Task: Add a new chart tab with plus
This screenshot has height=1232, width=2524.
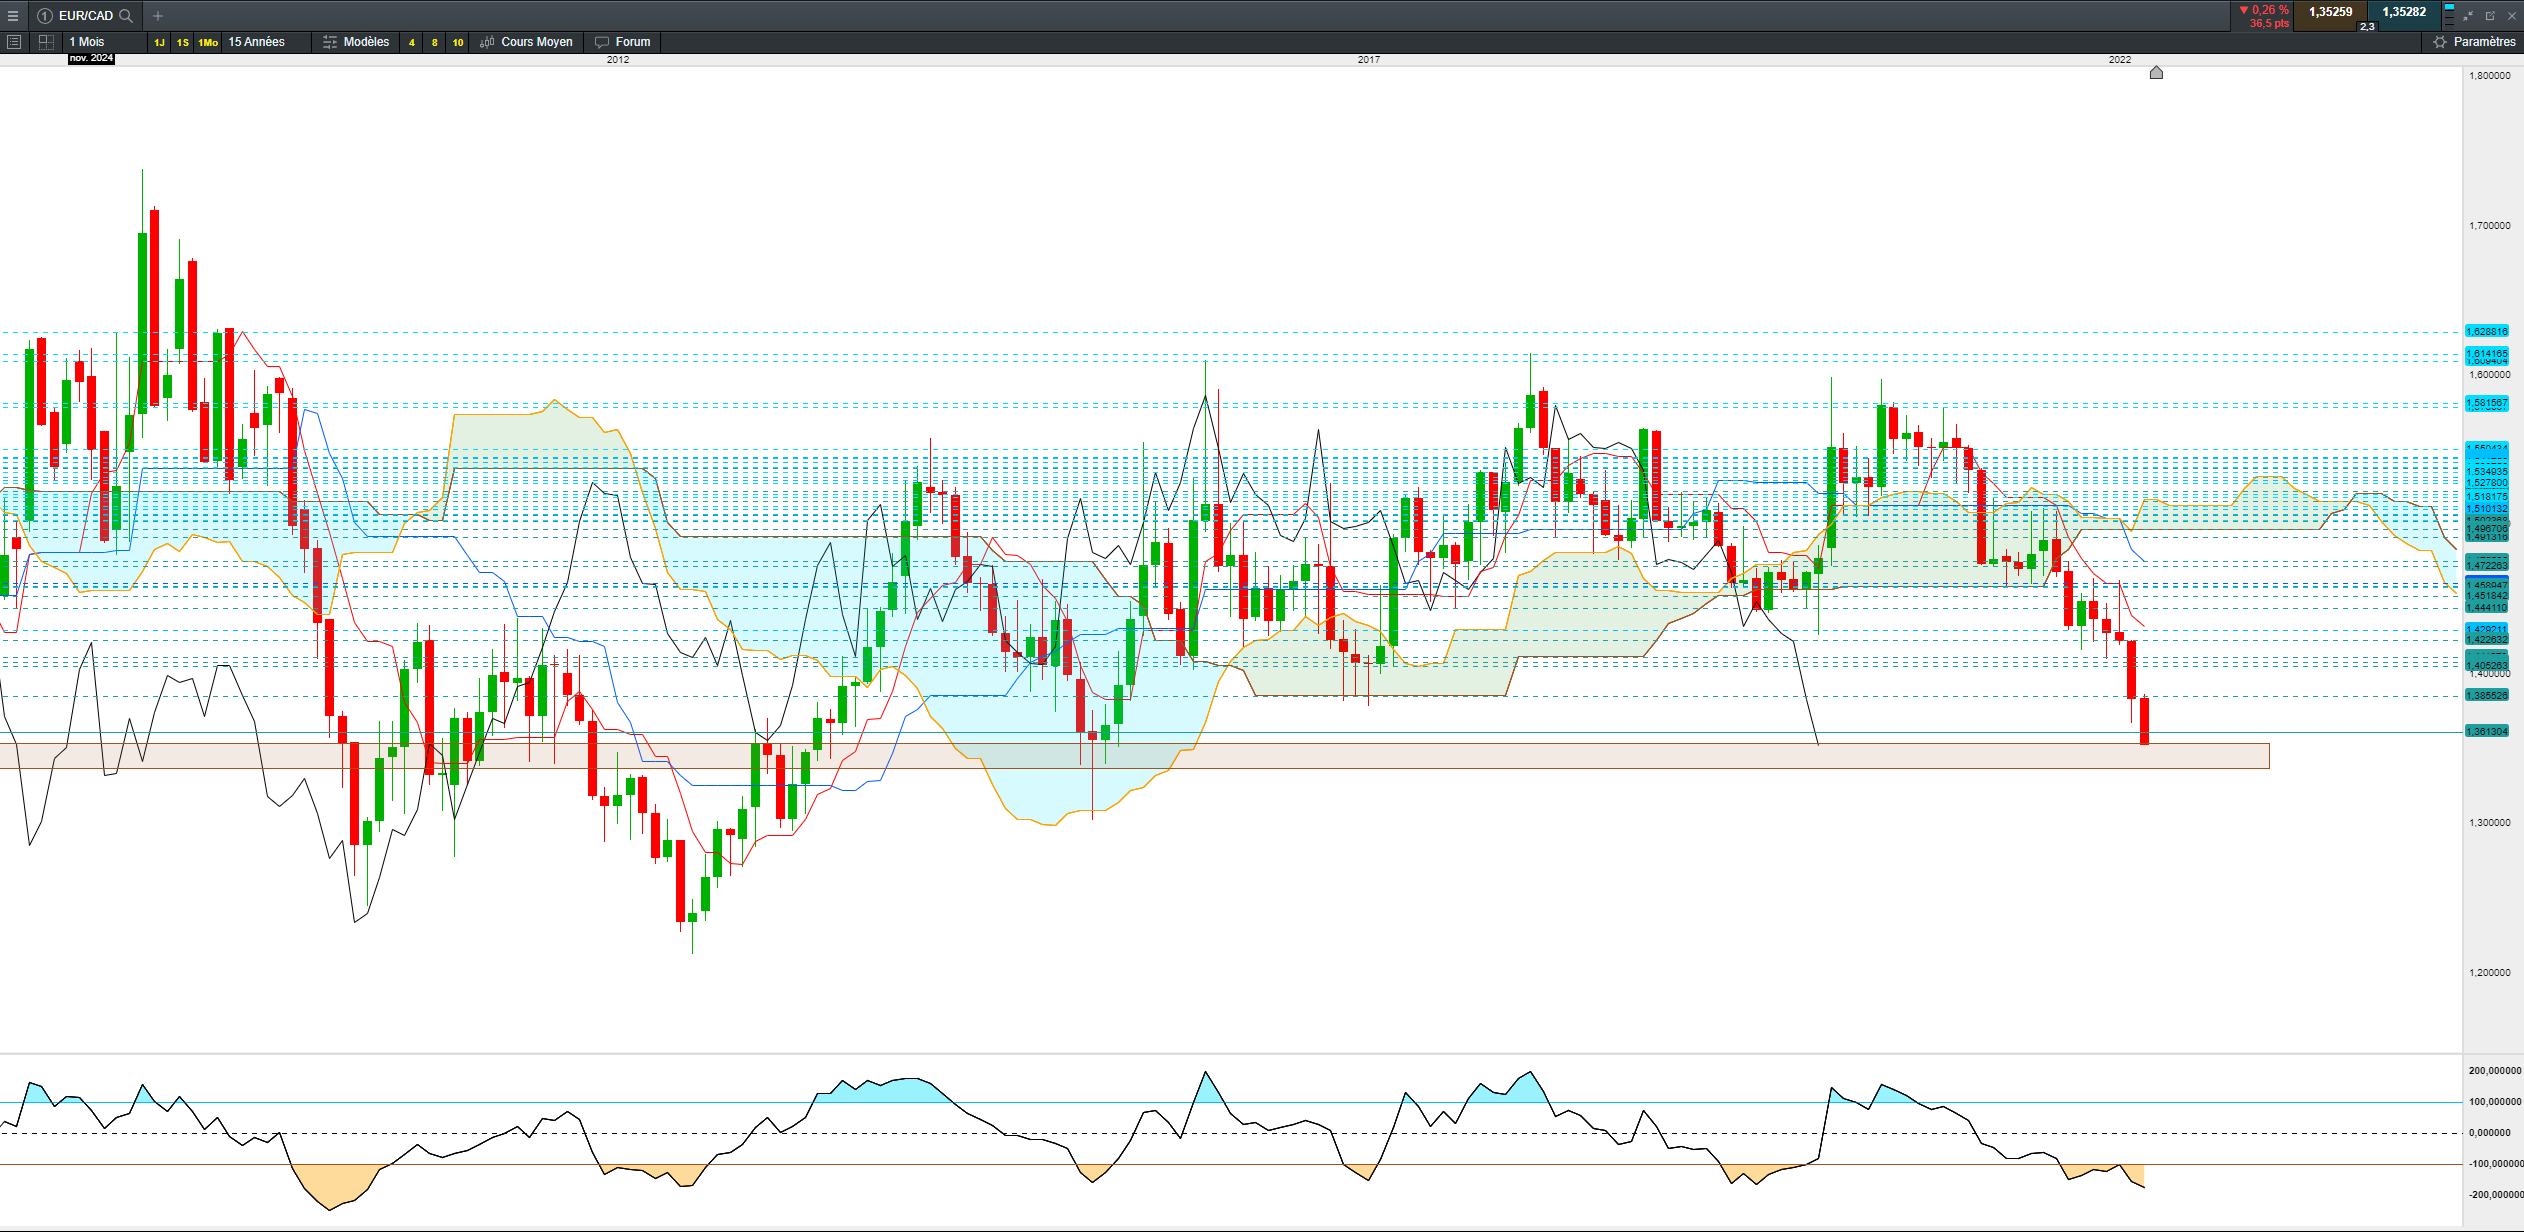Action: click(x=158, y=16)
